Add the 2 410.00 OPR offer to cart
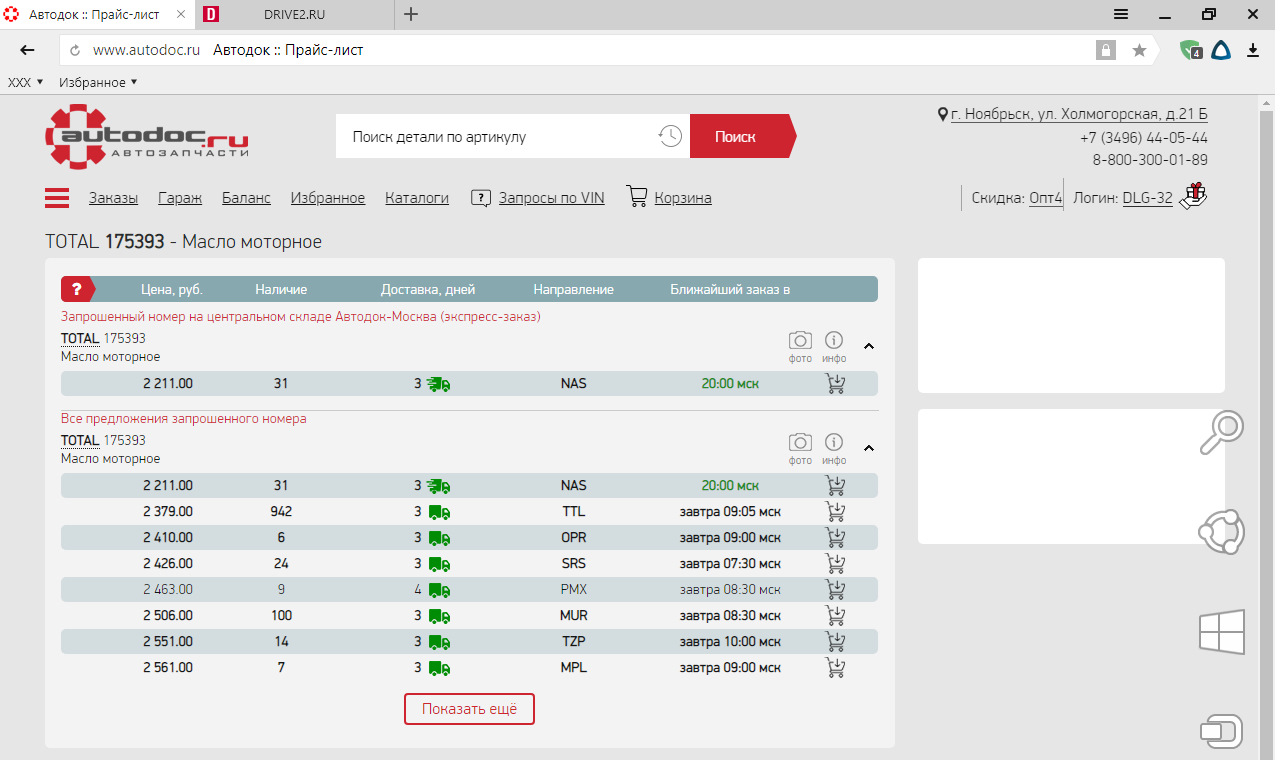 (x=835, y=537)
